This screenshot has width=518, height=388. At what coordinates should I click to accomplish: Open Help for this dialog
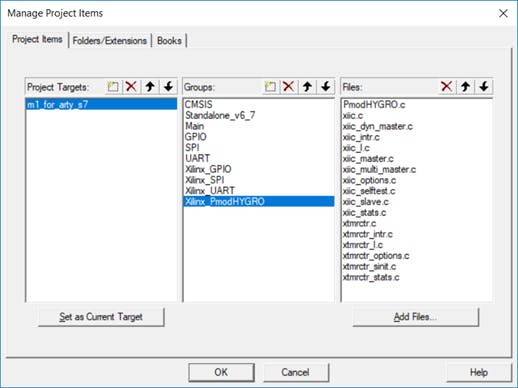click(479, 372)
